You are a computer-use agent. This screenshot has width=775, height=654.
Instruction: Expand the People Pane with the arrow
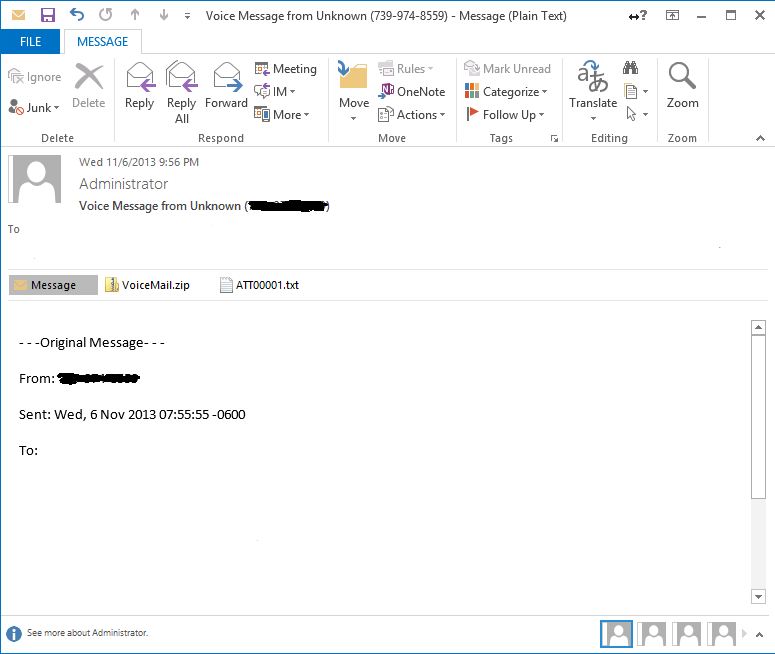[x=760, y=634]
